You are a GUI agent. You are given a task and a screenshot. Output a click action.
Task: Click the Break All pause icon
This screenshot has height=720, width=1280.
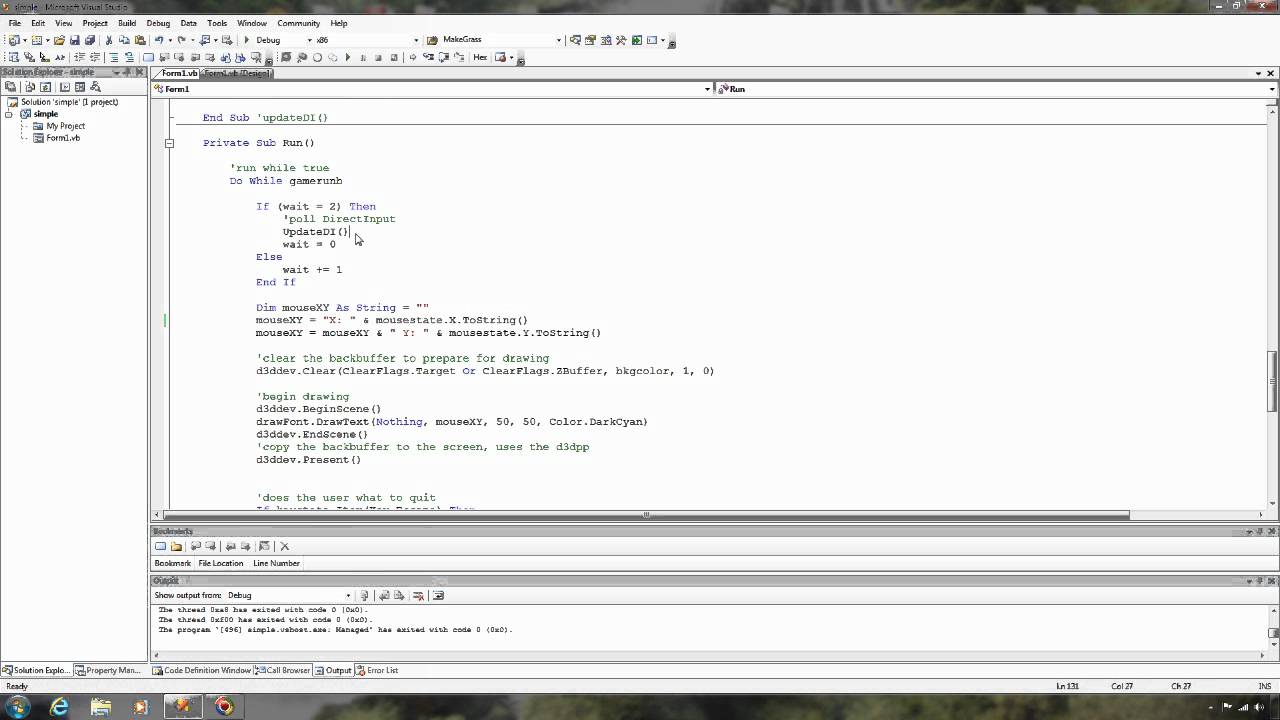(363, 57)
